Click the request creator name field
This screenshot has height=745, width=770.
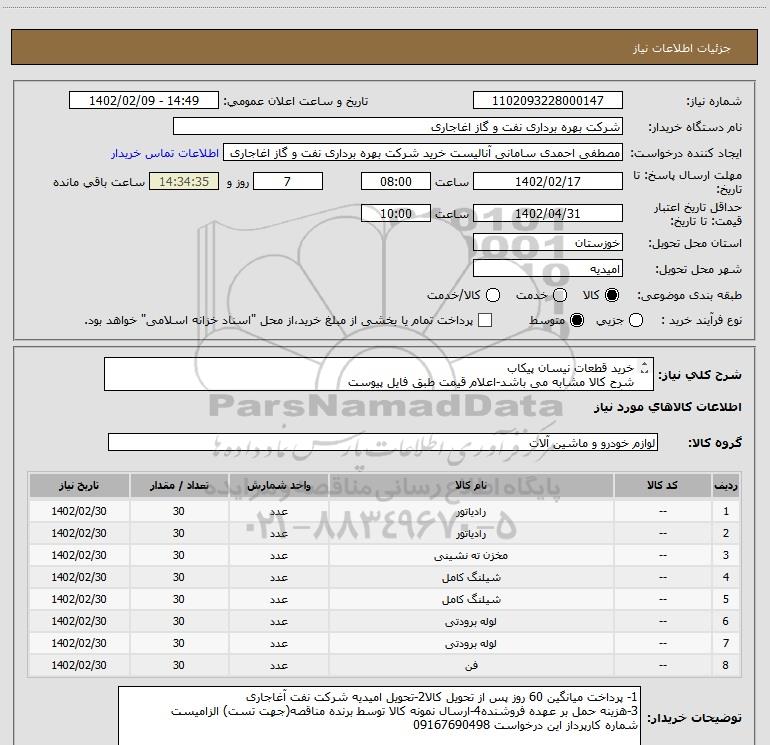click(423, 153)
